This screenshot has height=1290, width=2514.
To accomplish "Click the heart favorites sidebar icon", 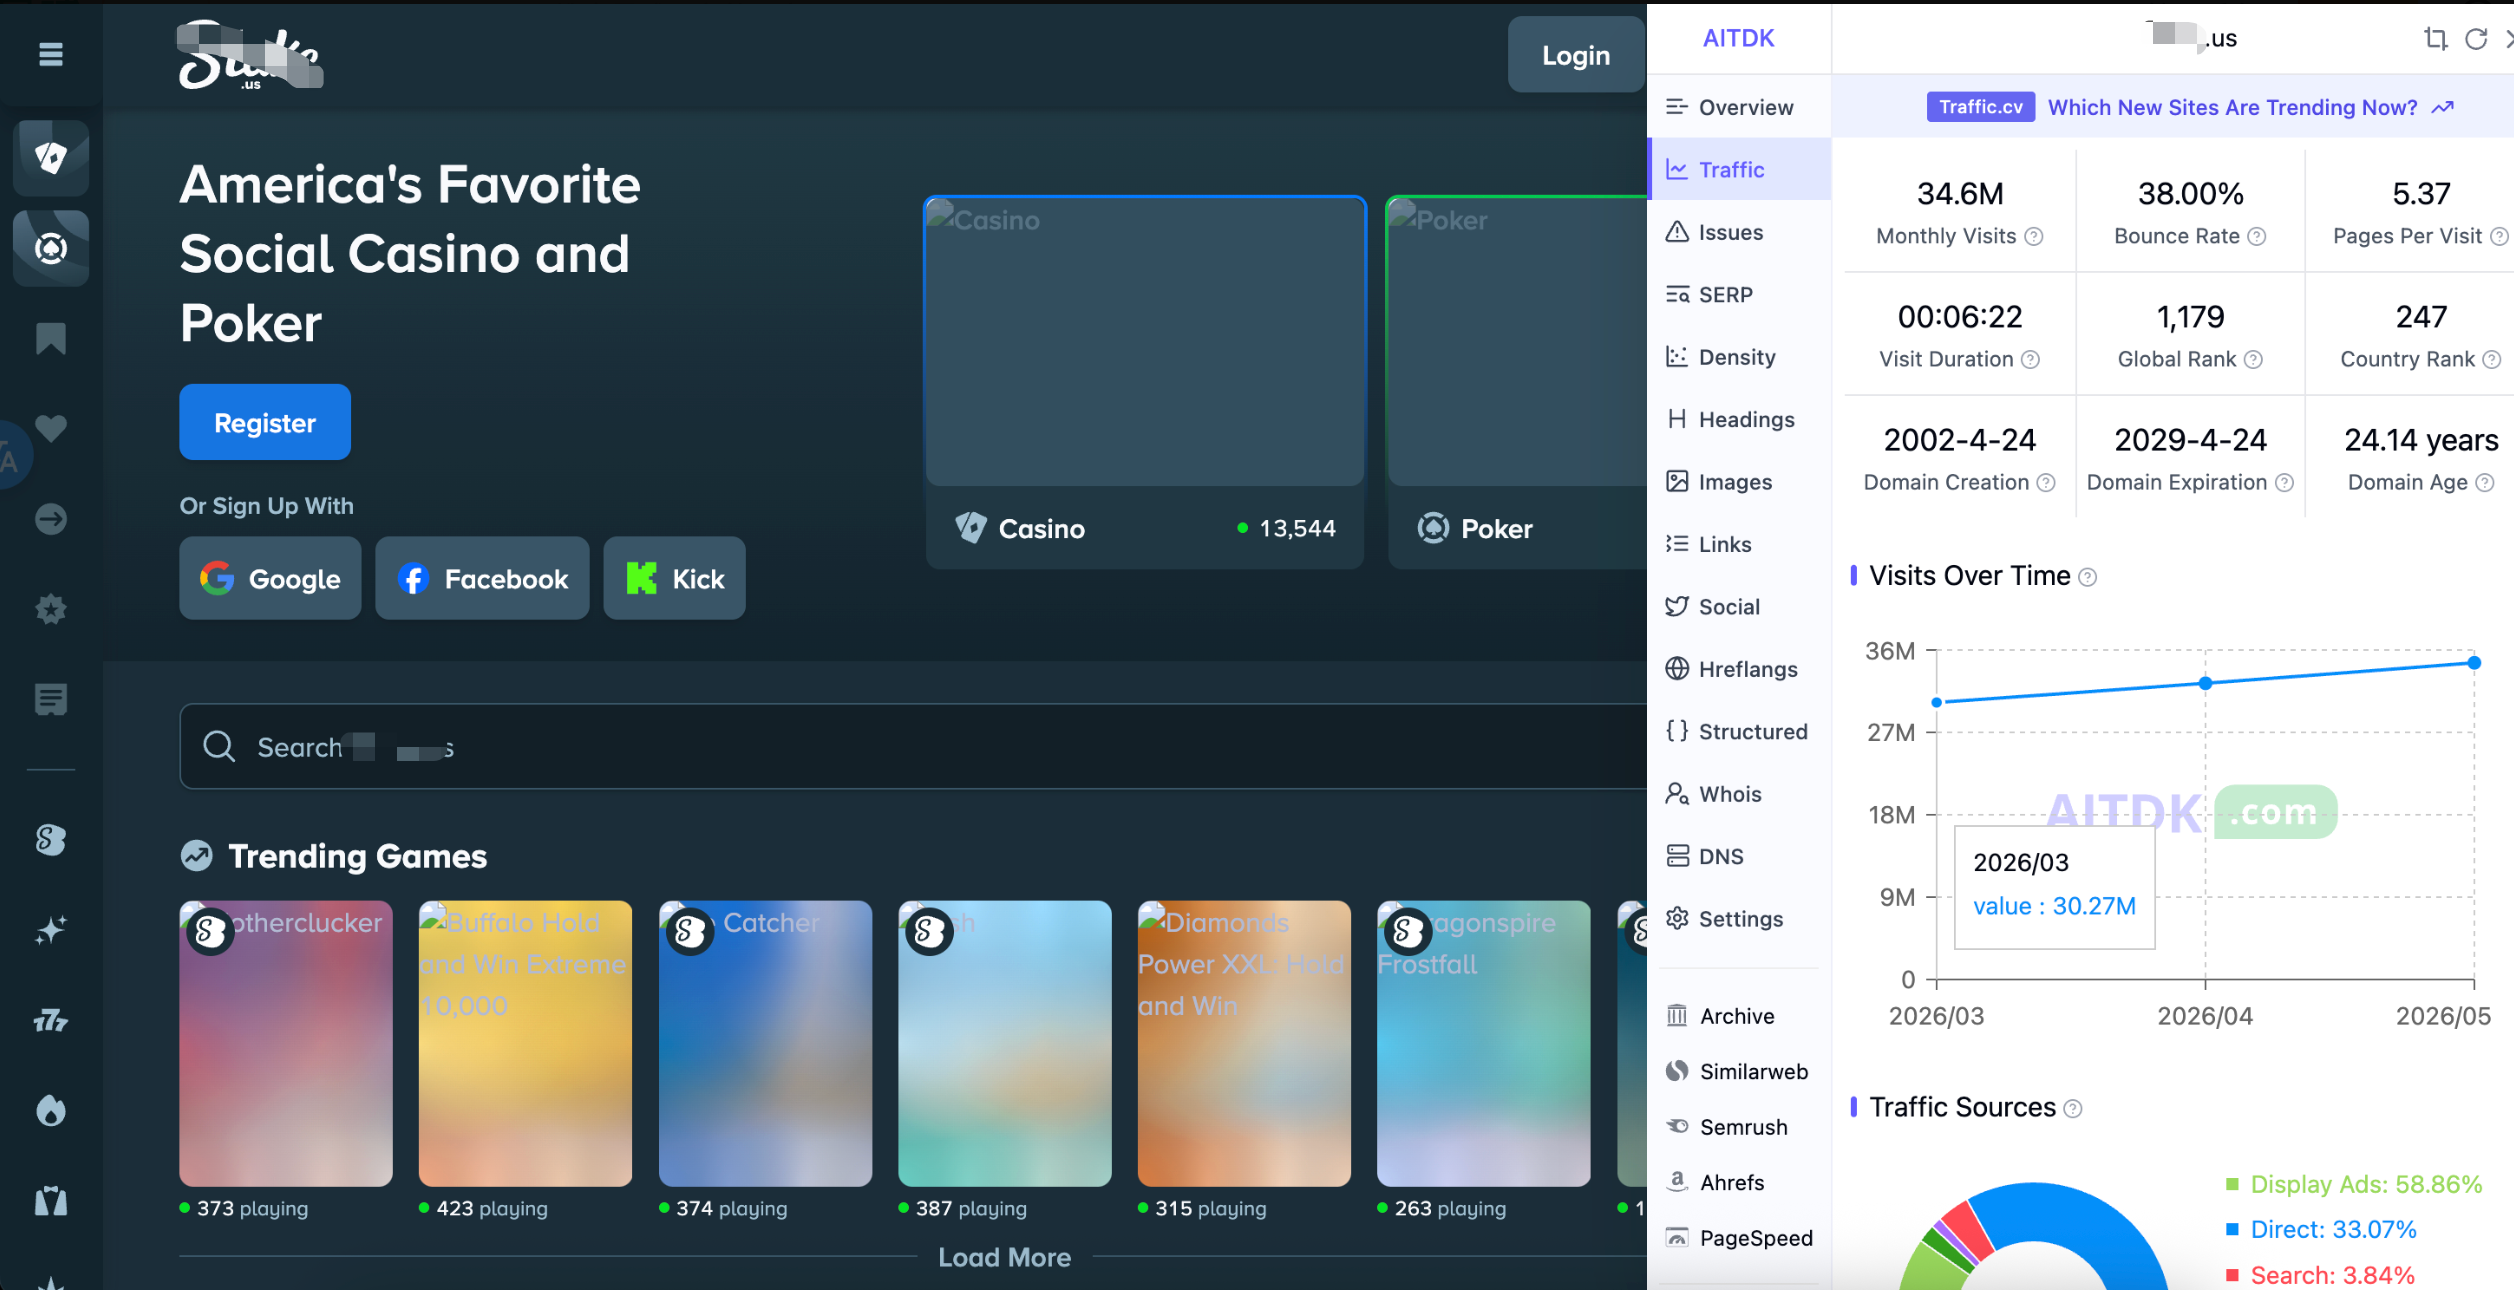I will click(x=51, y=428).
